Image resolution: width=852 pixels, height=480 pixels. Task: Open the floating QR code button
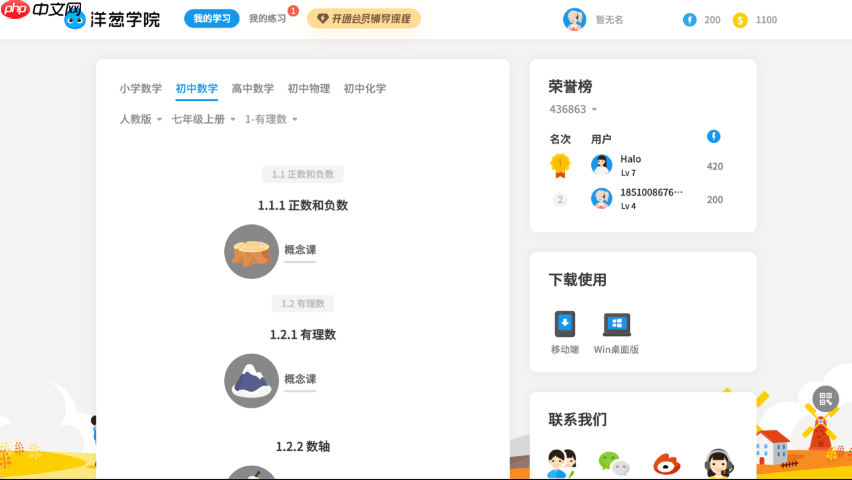click(825, 399)
